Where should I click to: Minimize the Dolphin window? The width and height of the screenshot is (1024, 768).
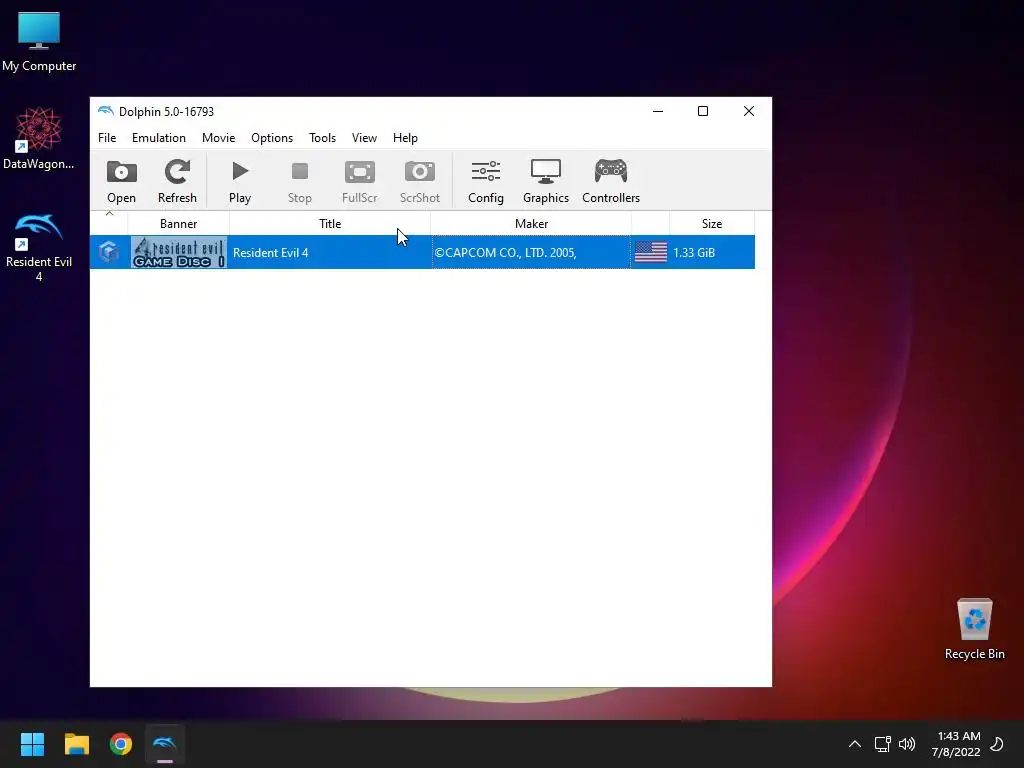click(x=658, y=111)
